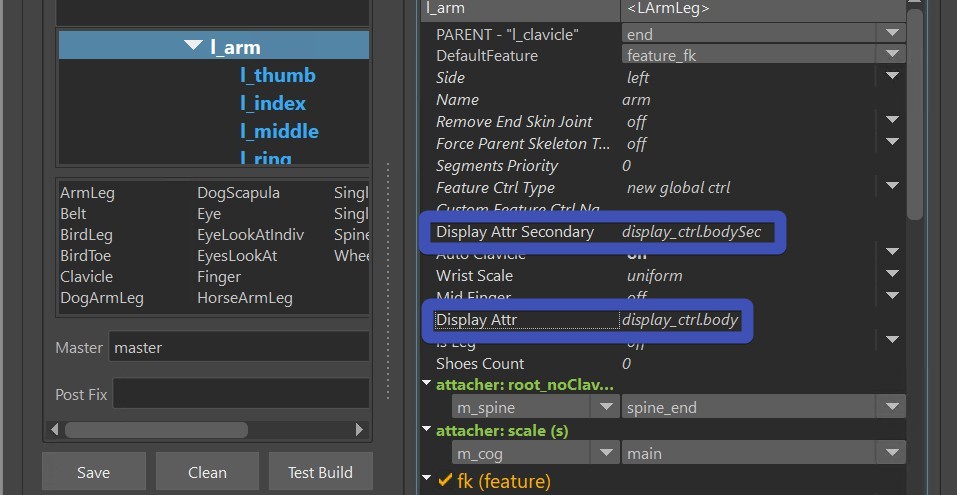Toggle the fk feature checkmark
The width and height of the screenshot is (957, 495).
(446, 480)
